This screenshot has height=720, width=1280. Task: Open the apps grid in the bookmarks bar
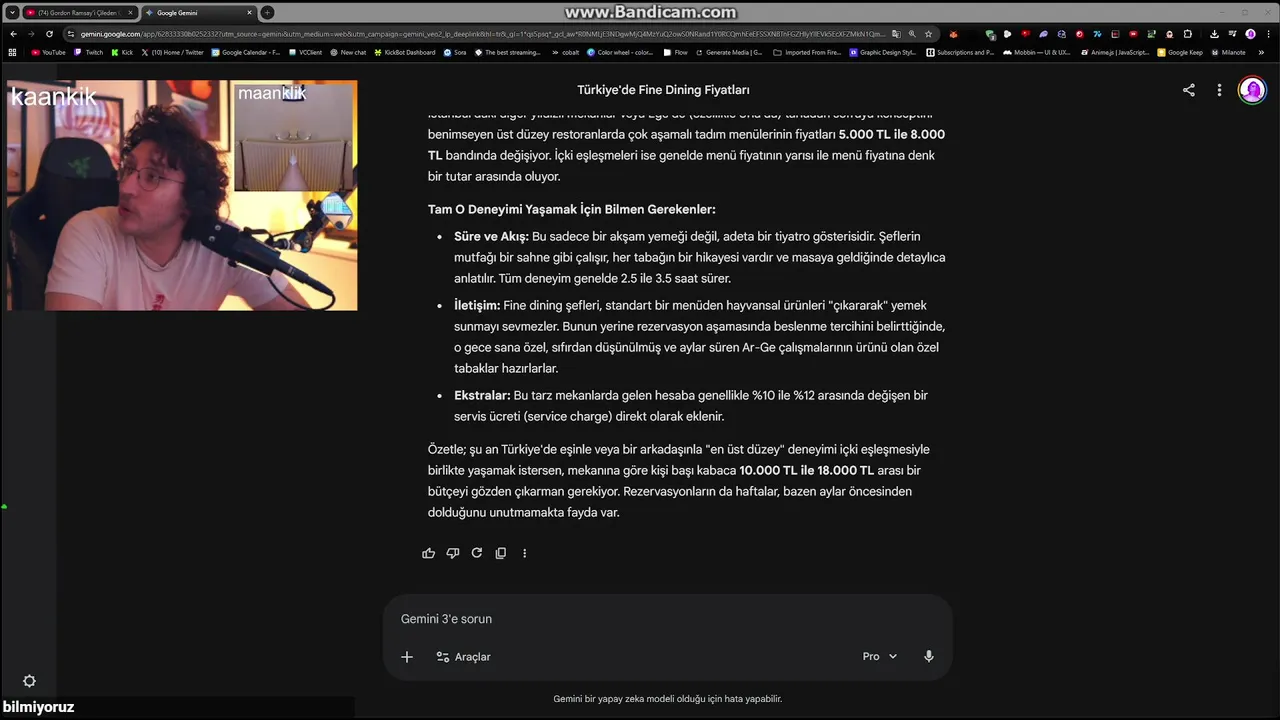pos(12,52)
